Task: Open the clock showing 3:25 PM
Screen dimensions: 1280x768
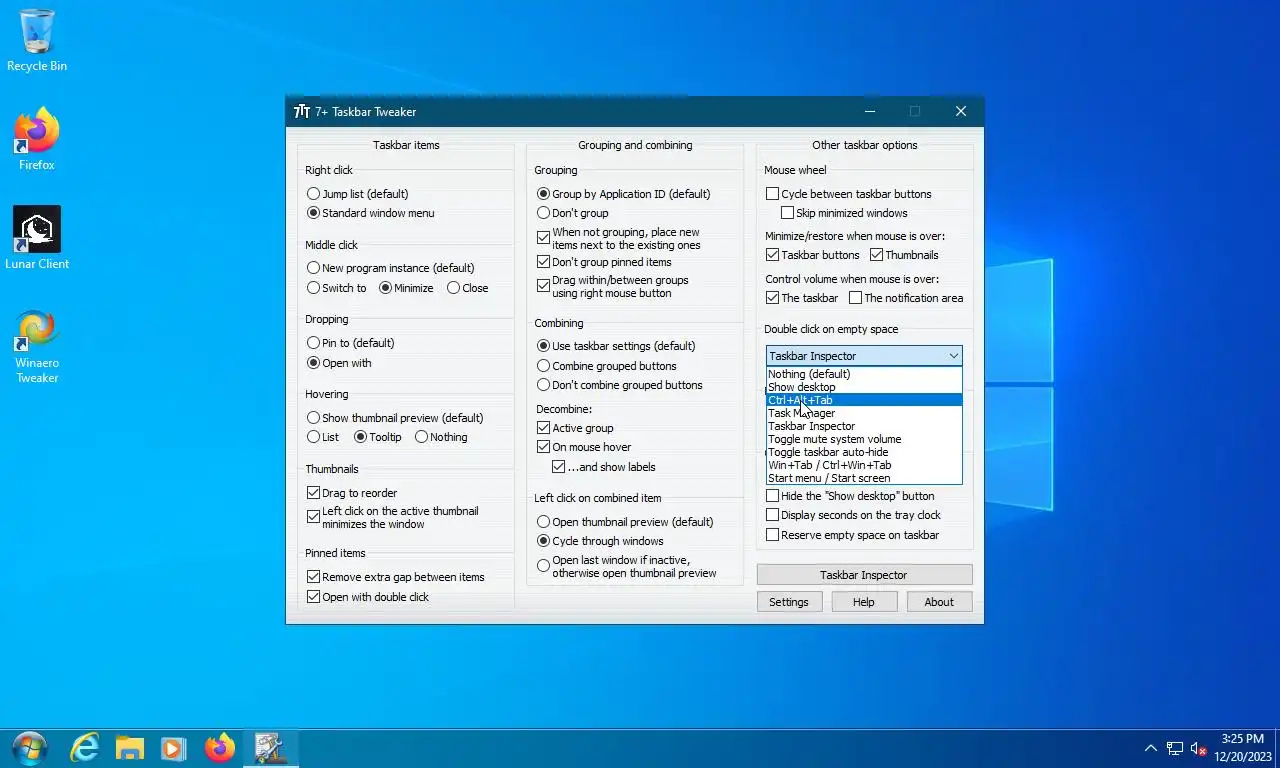Action: [1243, 748]
